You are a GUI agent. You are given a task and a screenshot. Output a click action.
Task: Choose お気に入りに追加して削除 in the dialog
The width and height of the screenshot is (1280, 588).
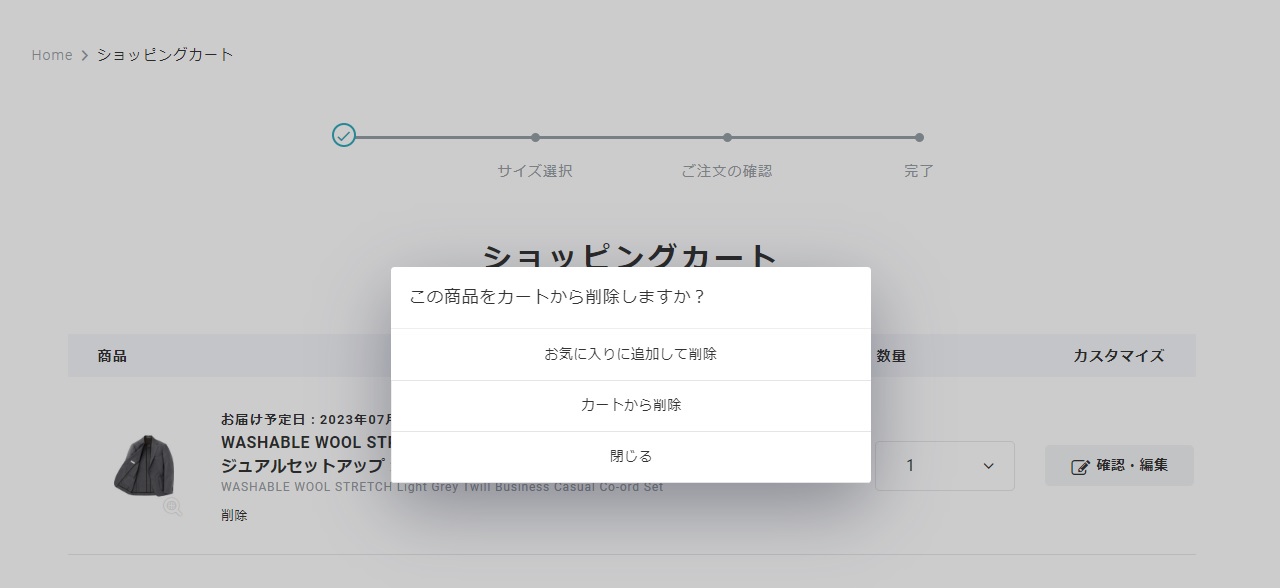pos(630,354)
